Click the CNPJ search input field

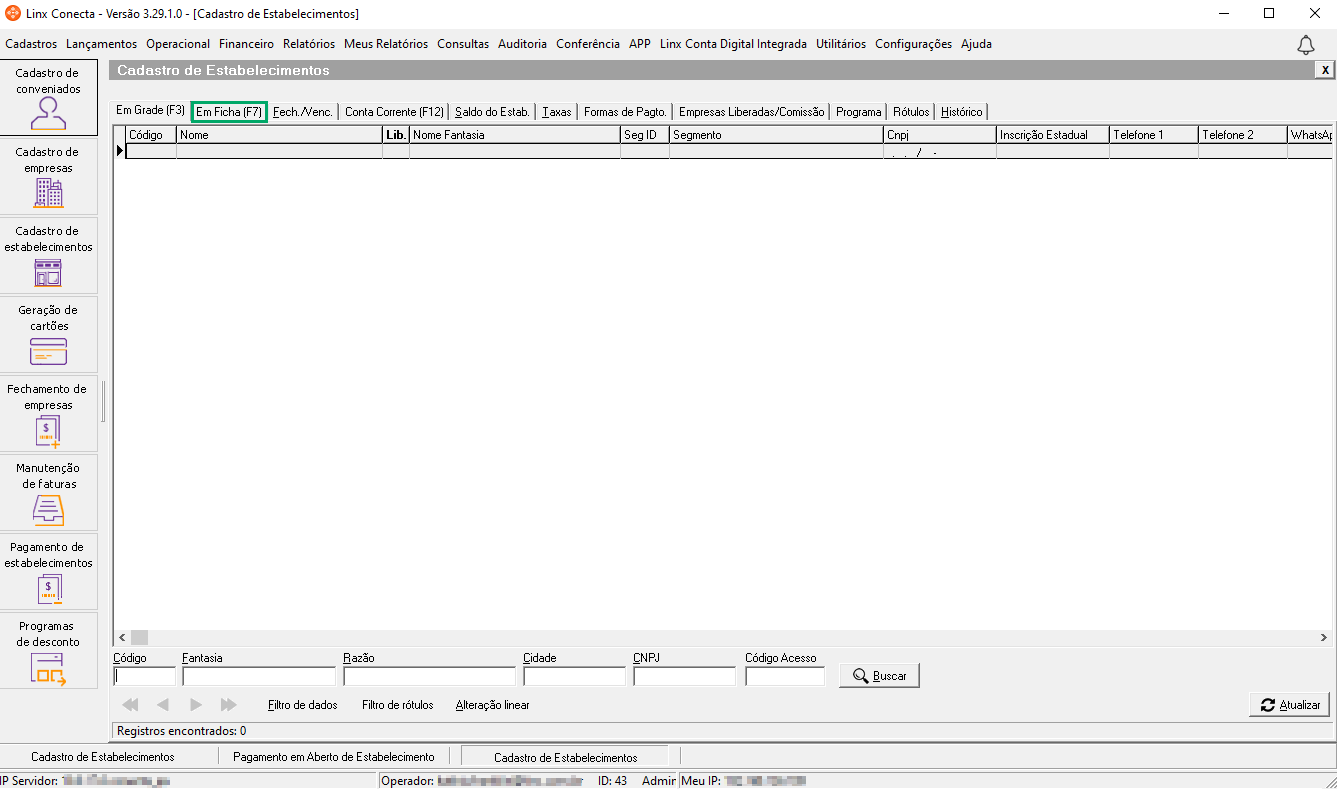(x=685, y=677)
